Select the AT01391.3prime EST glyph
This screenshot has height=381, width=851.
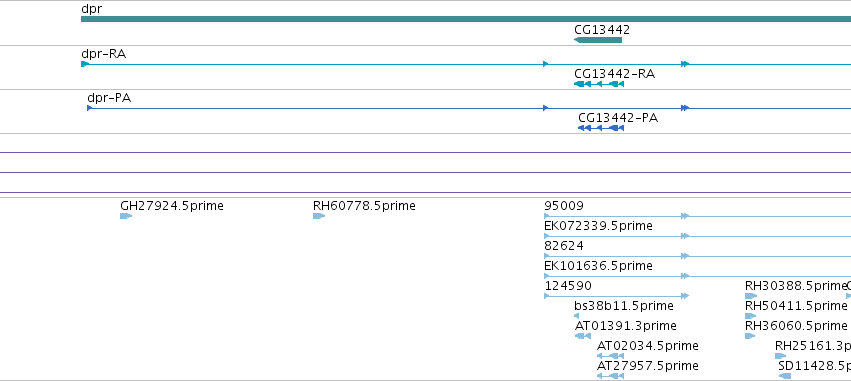(x=582, y=336)
